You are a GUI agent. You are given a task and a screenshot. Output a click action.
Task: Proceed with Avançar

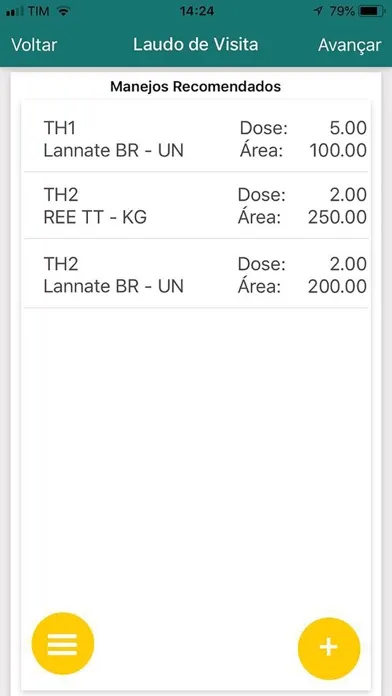tap(349, 45)
